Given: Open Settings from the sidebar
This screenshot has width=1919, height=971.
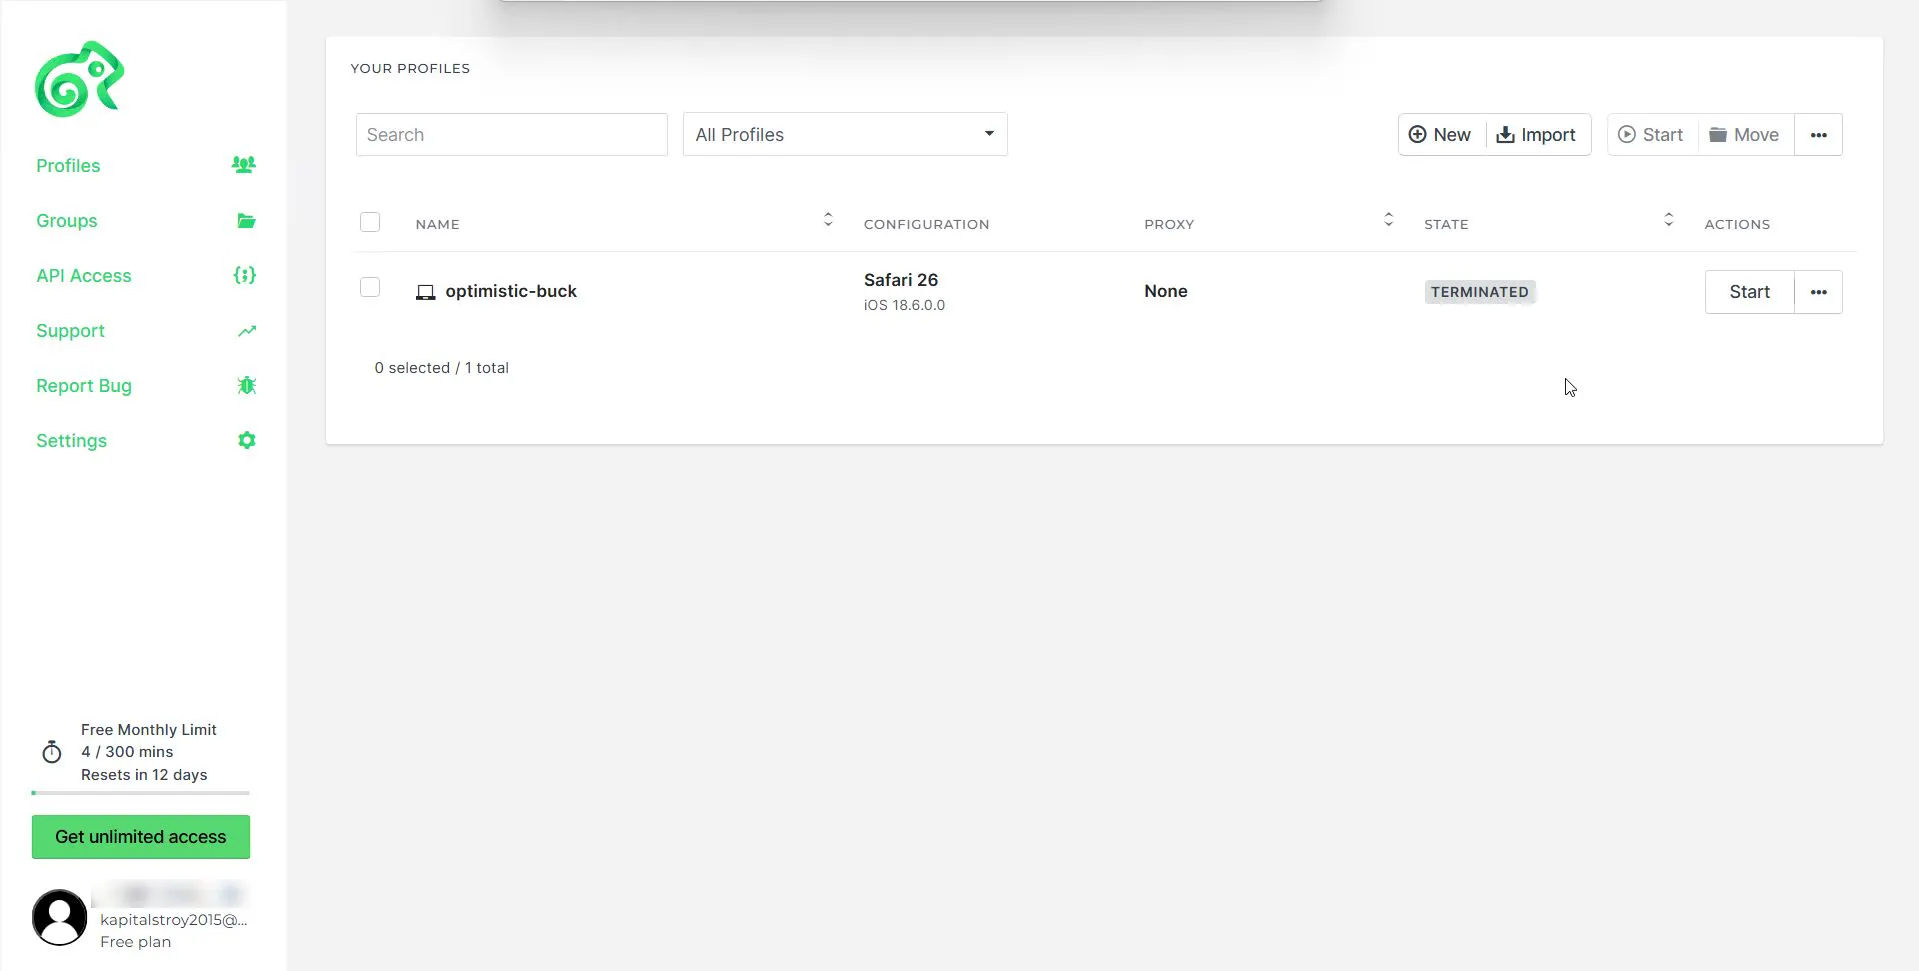Looking at the screenshot, I should click(x=71, y=441).
